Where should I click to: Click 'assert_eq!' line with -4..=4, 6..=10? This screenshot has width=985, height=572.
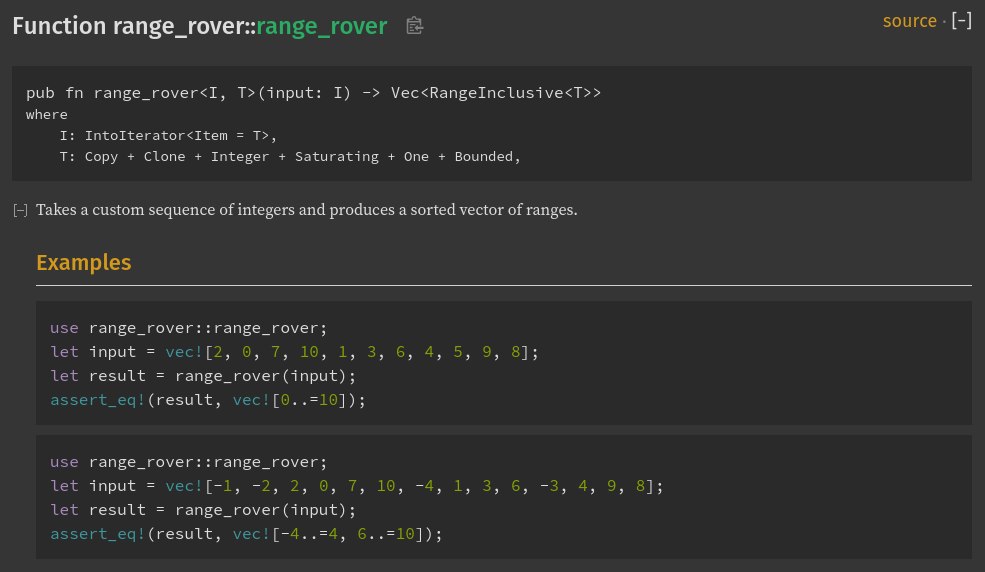(x=246, y=534)
